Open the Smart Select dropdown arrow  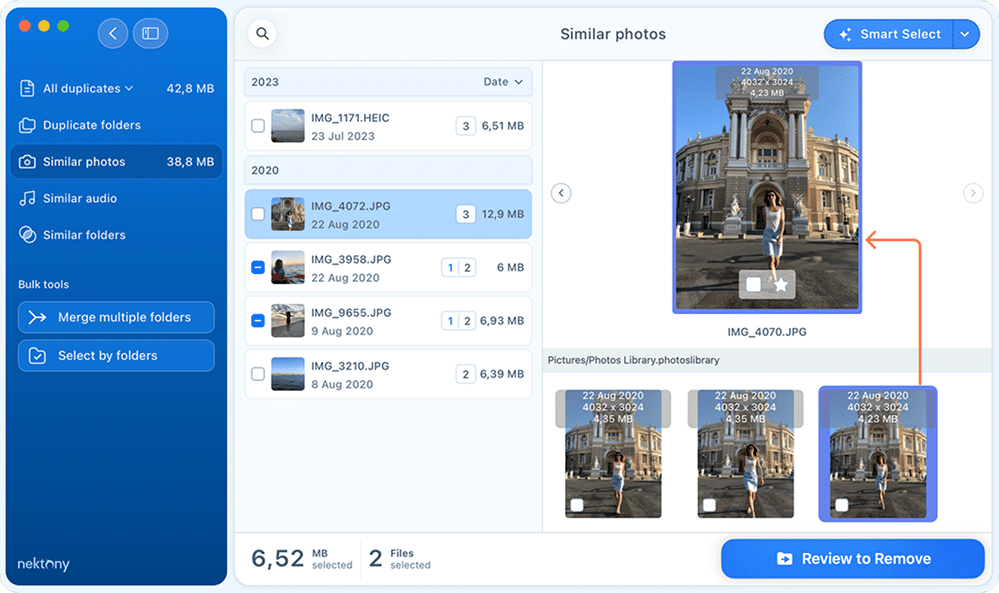click(x=965, y=34)
